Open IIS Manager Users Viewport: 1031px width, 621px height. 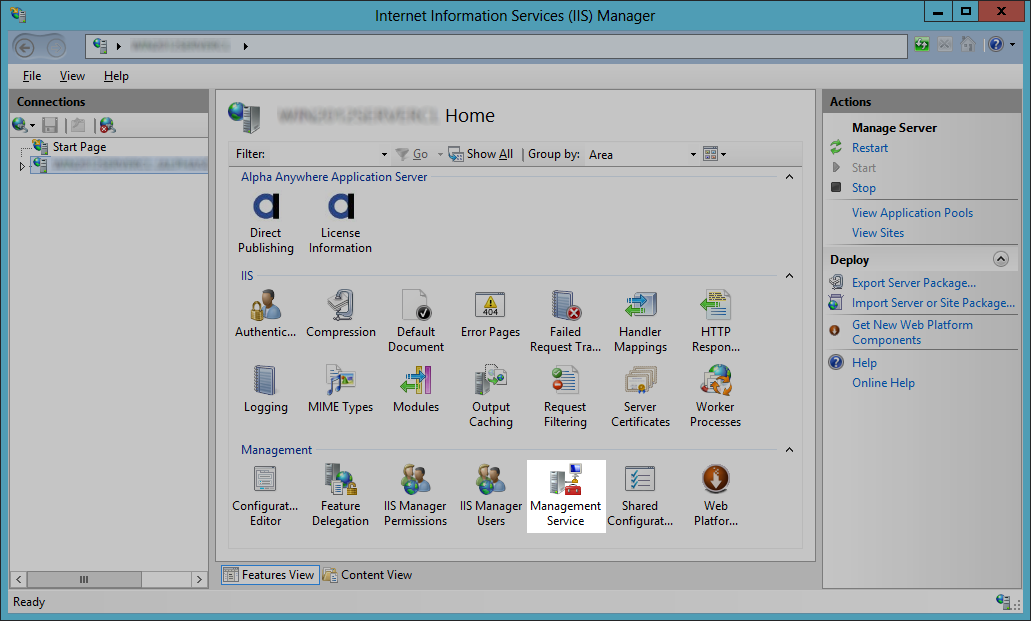[491, 495]
